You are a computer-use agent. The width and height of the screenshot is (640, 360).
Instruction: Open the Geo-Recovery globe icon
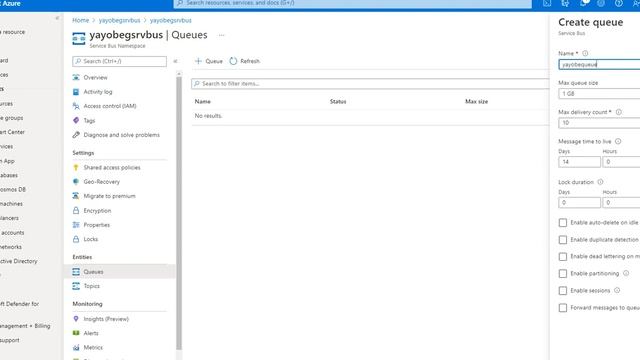[x=76, y=182]
